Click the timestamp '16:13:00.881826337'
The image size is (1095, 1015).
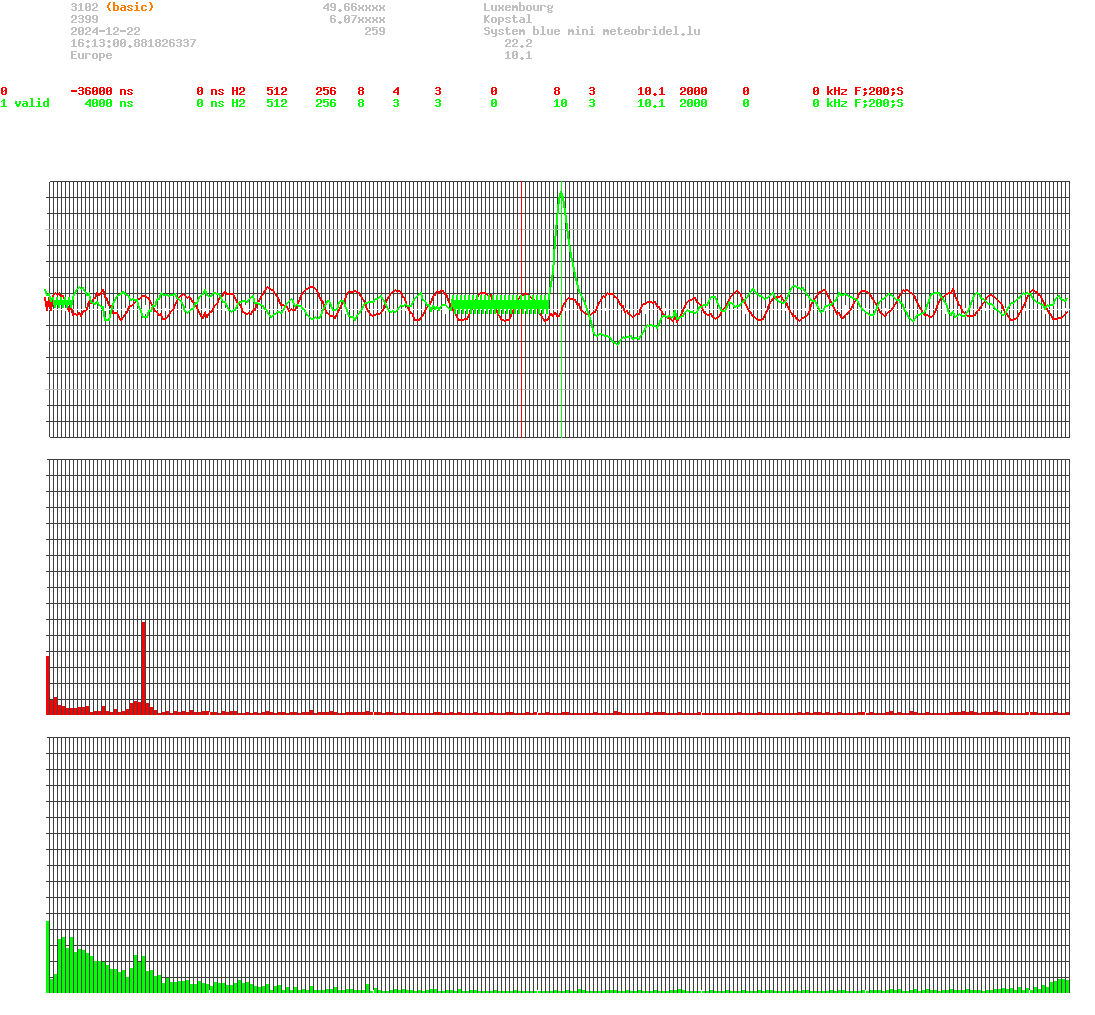[133, 43]
